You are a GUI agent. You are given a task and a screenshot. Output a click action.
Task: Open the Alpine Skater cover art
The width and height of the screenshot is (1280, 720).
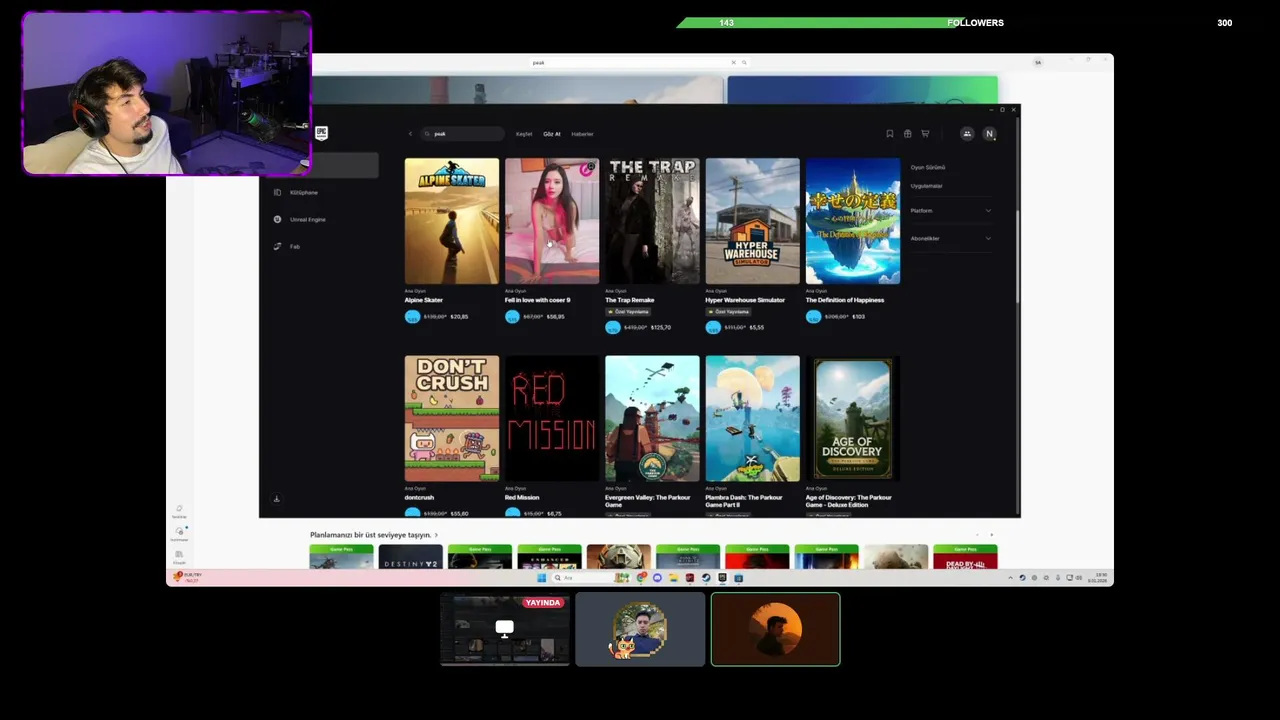click(452, 221)
